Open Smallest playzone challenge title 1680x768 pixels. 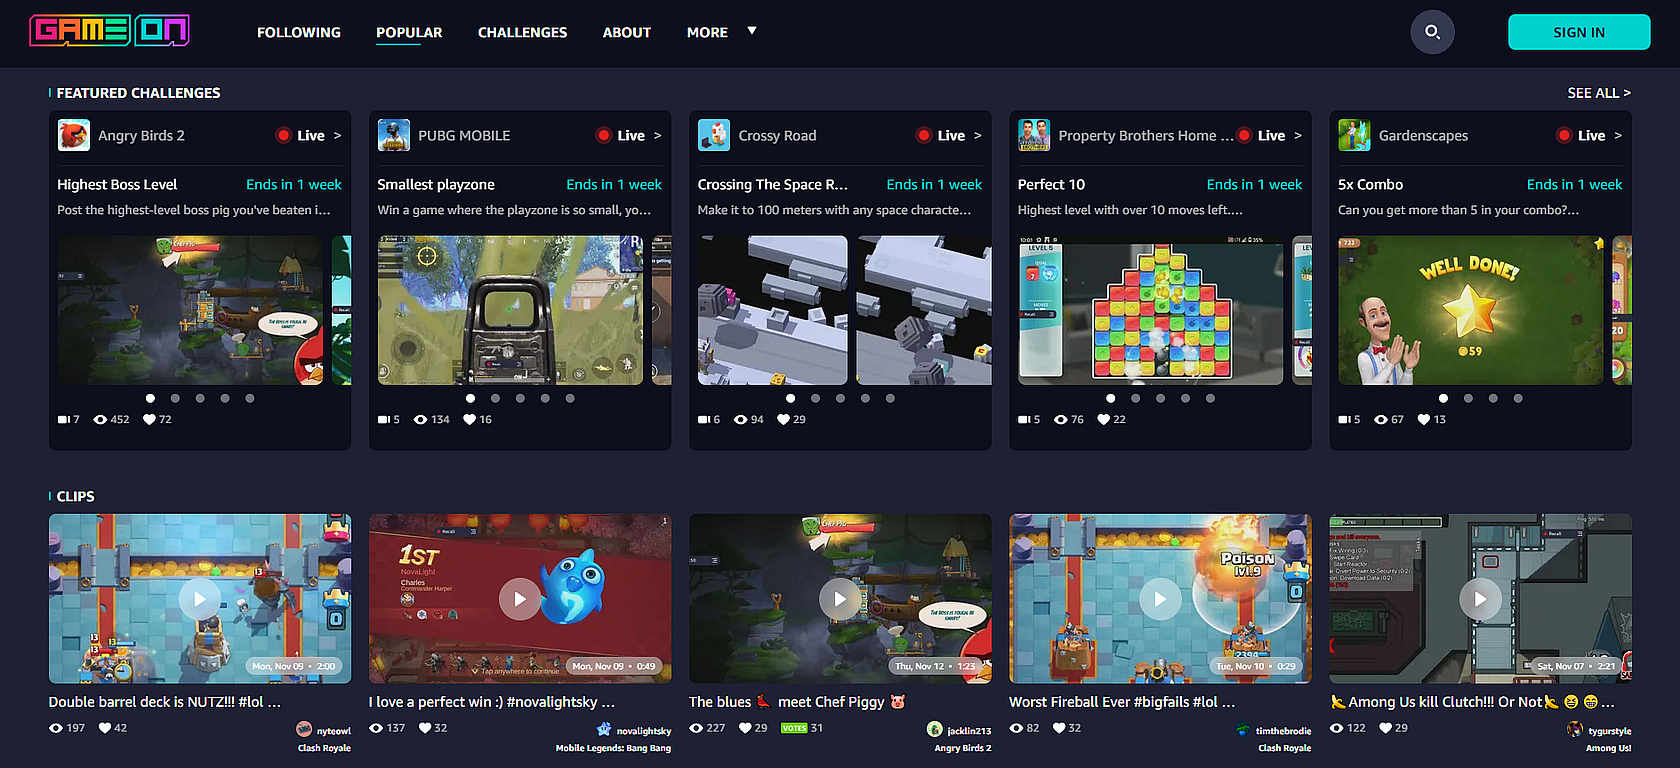pos(436,184)
